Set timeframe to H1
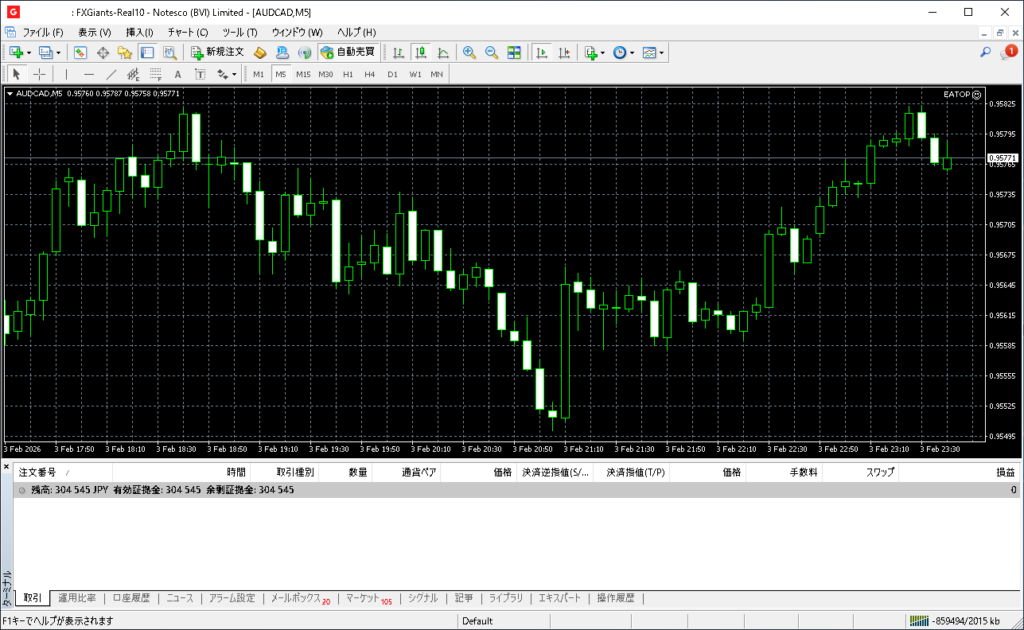The image size is (1024, 630). point(348,74)
